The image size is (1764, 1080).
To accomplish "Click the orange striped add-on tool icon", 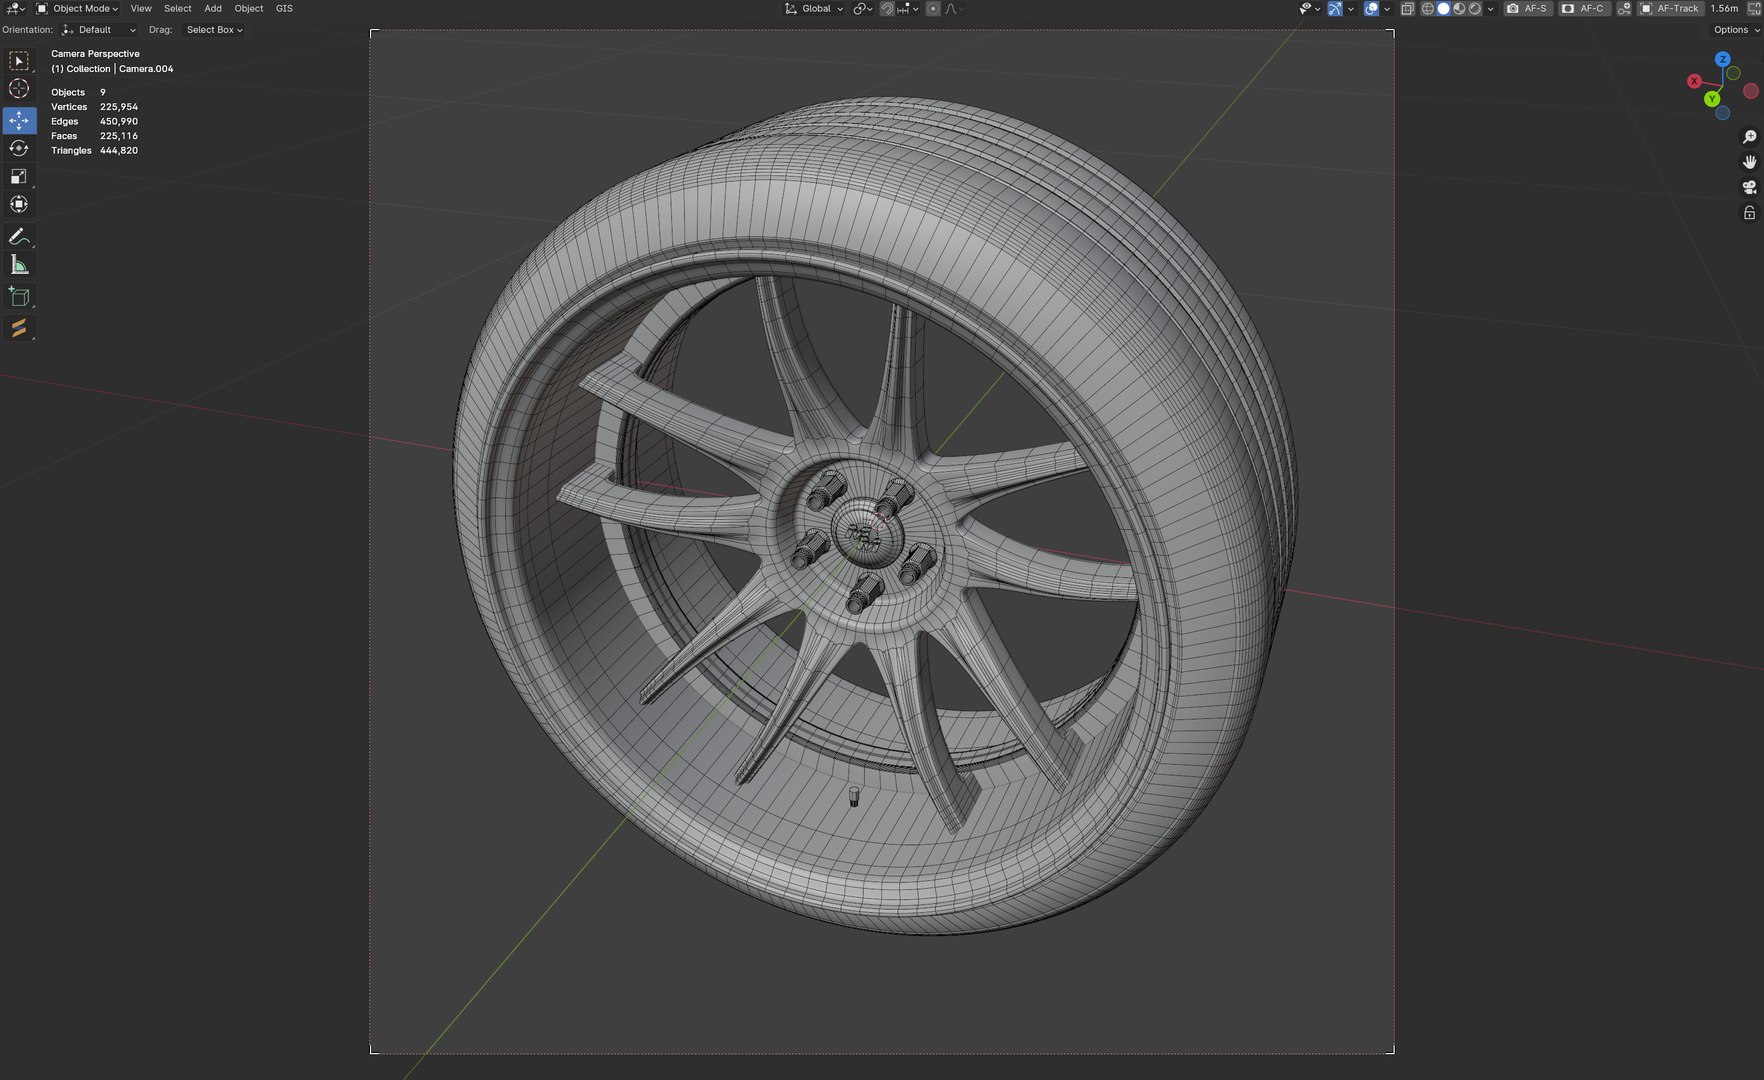I will point(19,328).
